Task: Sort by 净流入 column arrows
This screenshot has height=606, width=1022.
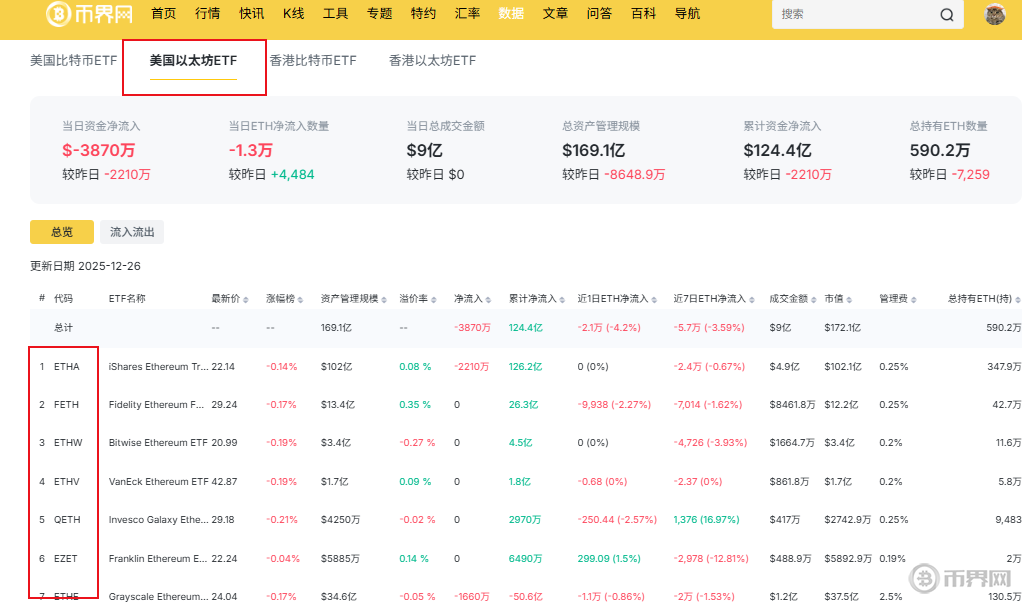Action: pos(488,299)
